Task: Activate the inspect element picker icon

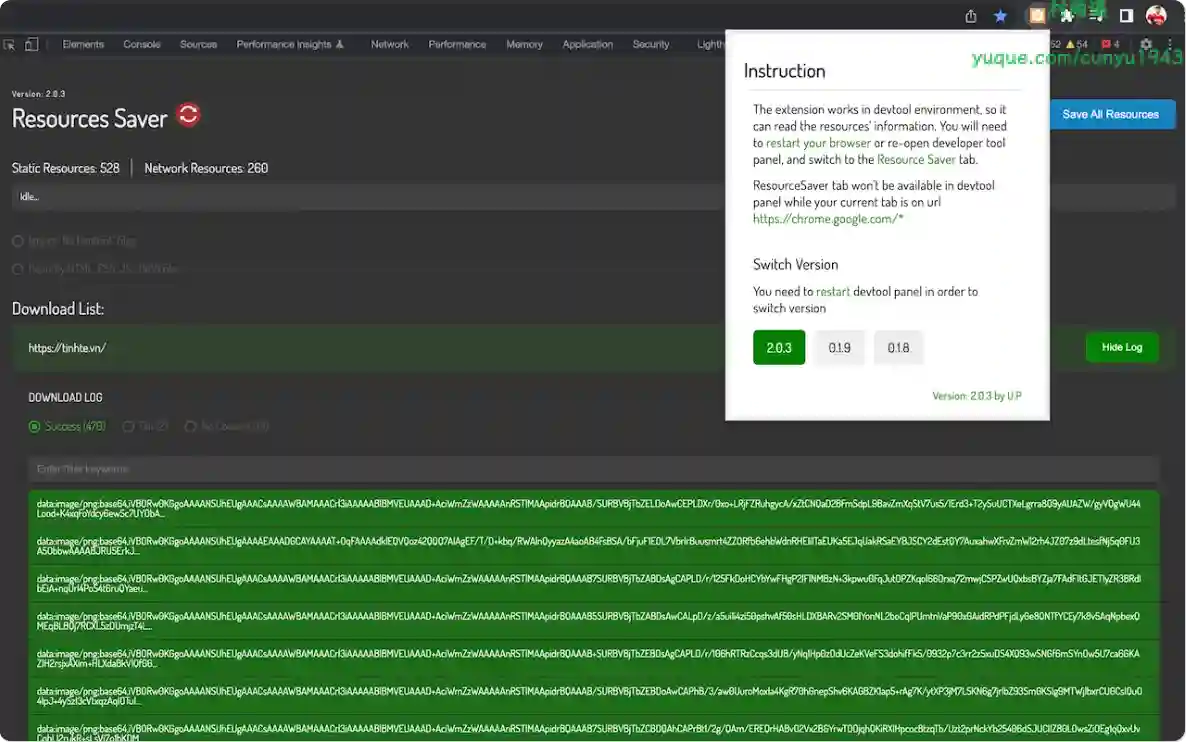Action: point(10,44)
